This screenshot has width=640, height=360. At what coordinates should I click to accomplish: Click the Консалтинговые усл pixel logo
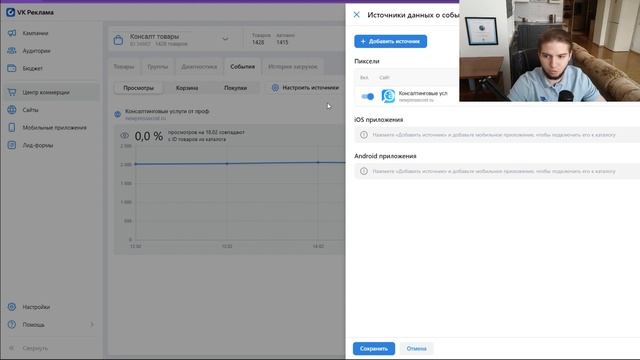(388, 96)
